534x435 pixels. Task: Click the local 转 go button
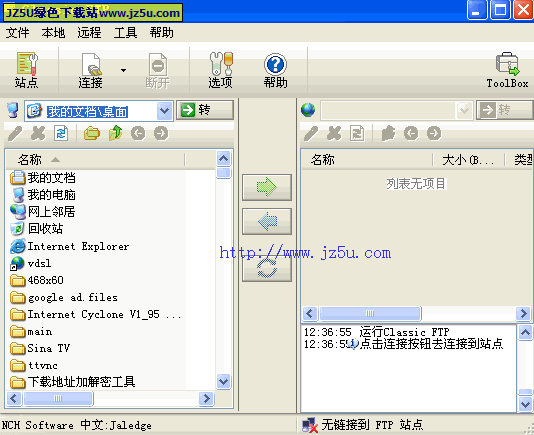point(205,110)
